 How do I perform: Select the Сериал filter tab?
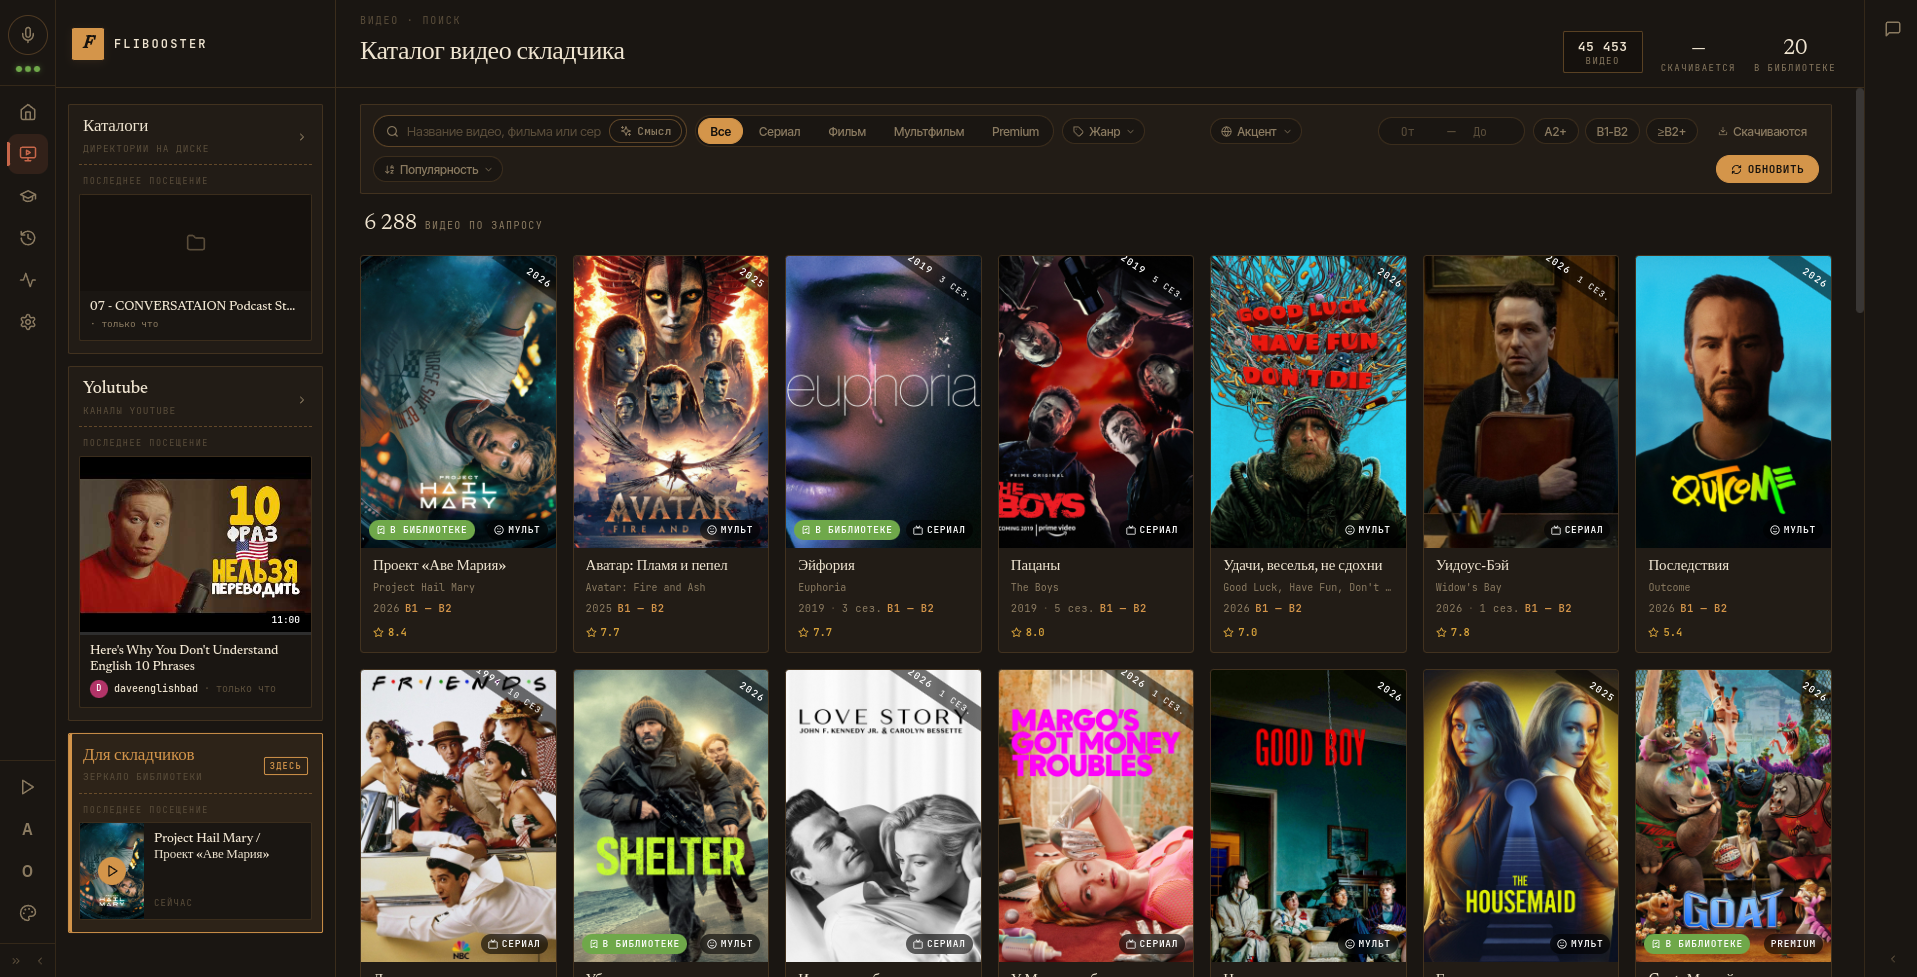click(779, 132)
